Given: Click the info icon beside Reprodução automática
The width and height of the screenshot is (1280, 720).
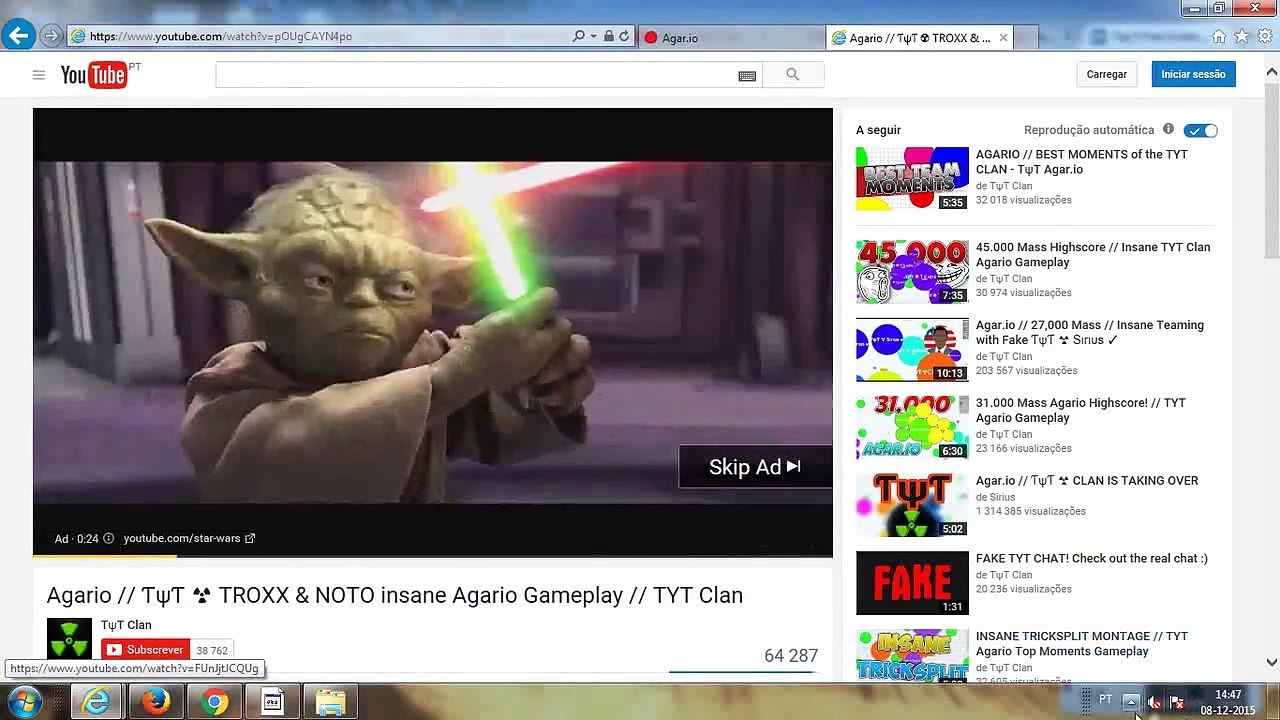Looking at the screenshot, I should click(1168, 130).
